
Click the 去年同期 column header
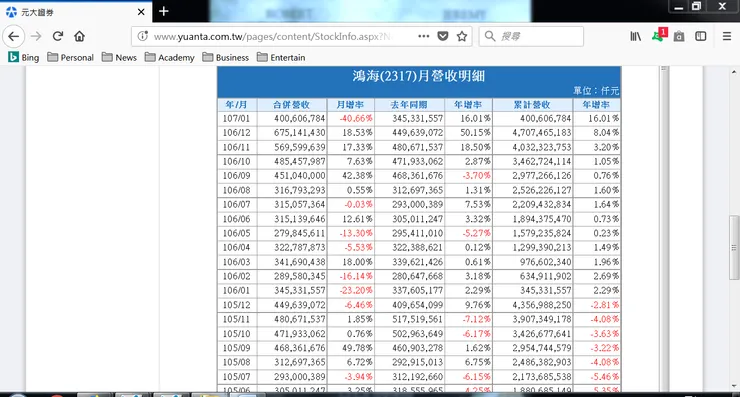(409, 105)
